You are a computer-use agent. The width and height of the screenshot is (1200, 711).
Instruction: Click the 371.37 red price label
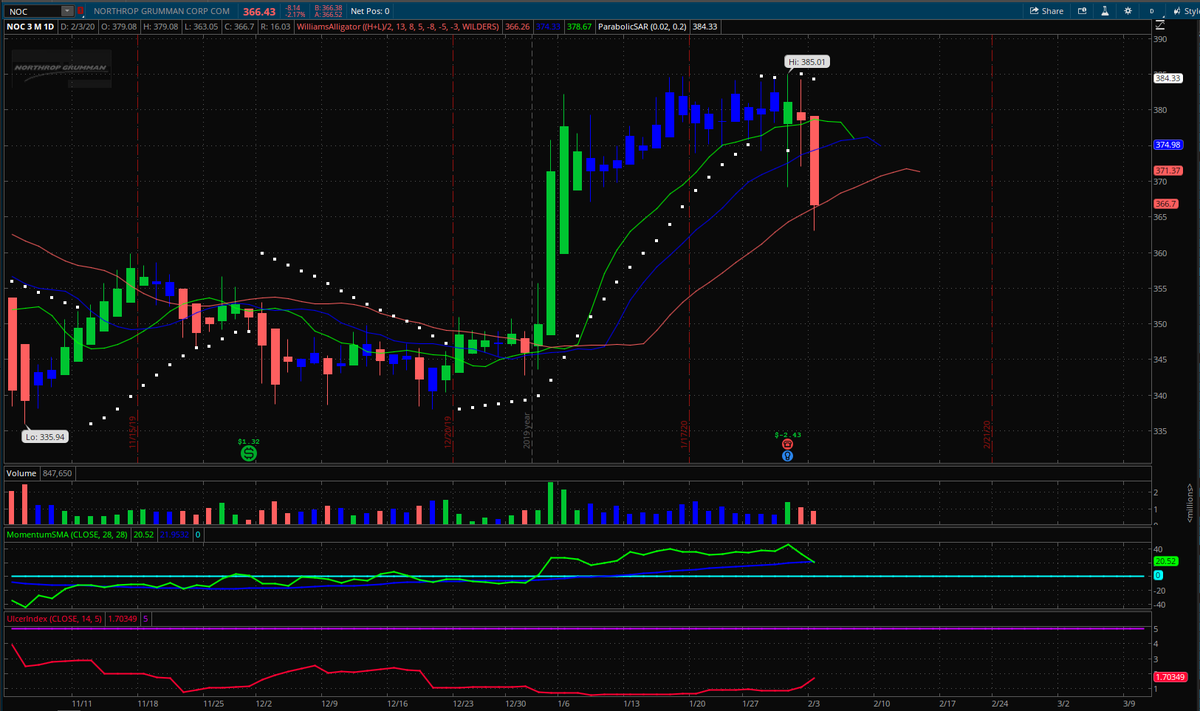1168,170
